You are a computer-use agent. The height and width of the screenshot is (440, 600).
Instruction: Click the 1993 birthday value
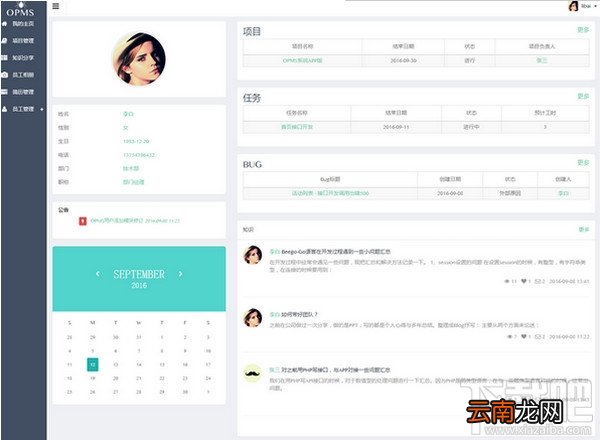click(x=136, y=141)
